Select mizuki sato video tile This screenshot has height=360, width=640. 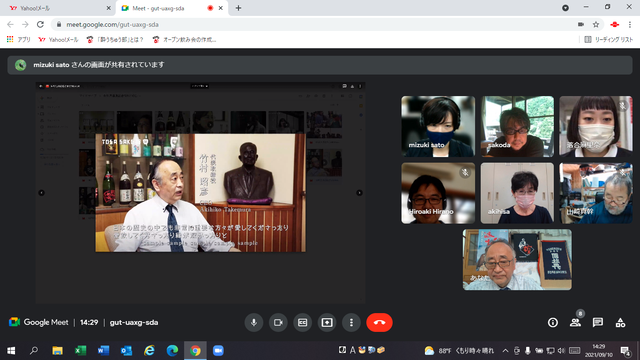pyautogui.click(x=438, y=127)
